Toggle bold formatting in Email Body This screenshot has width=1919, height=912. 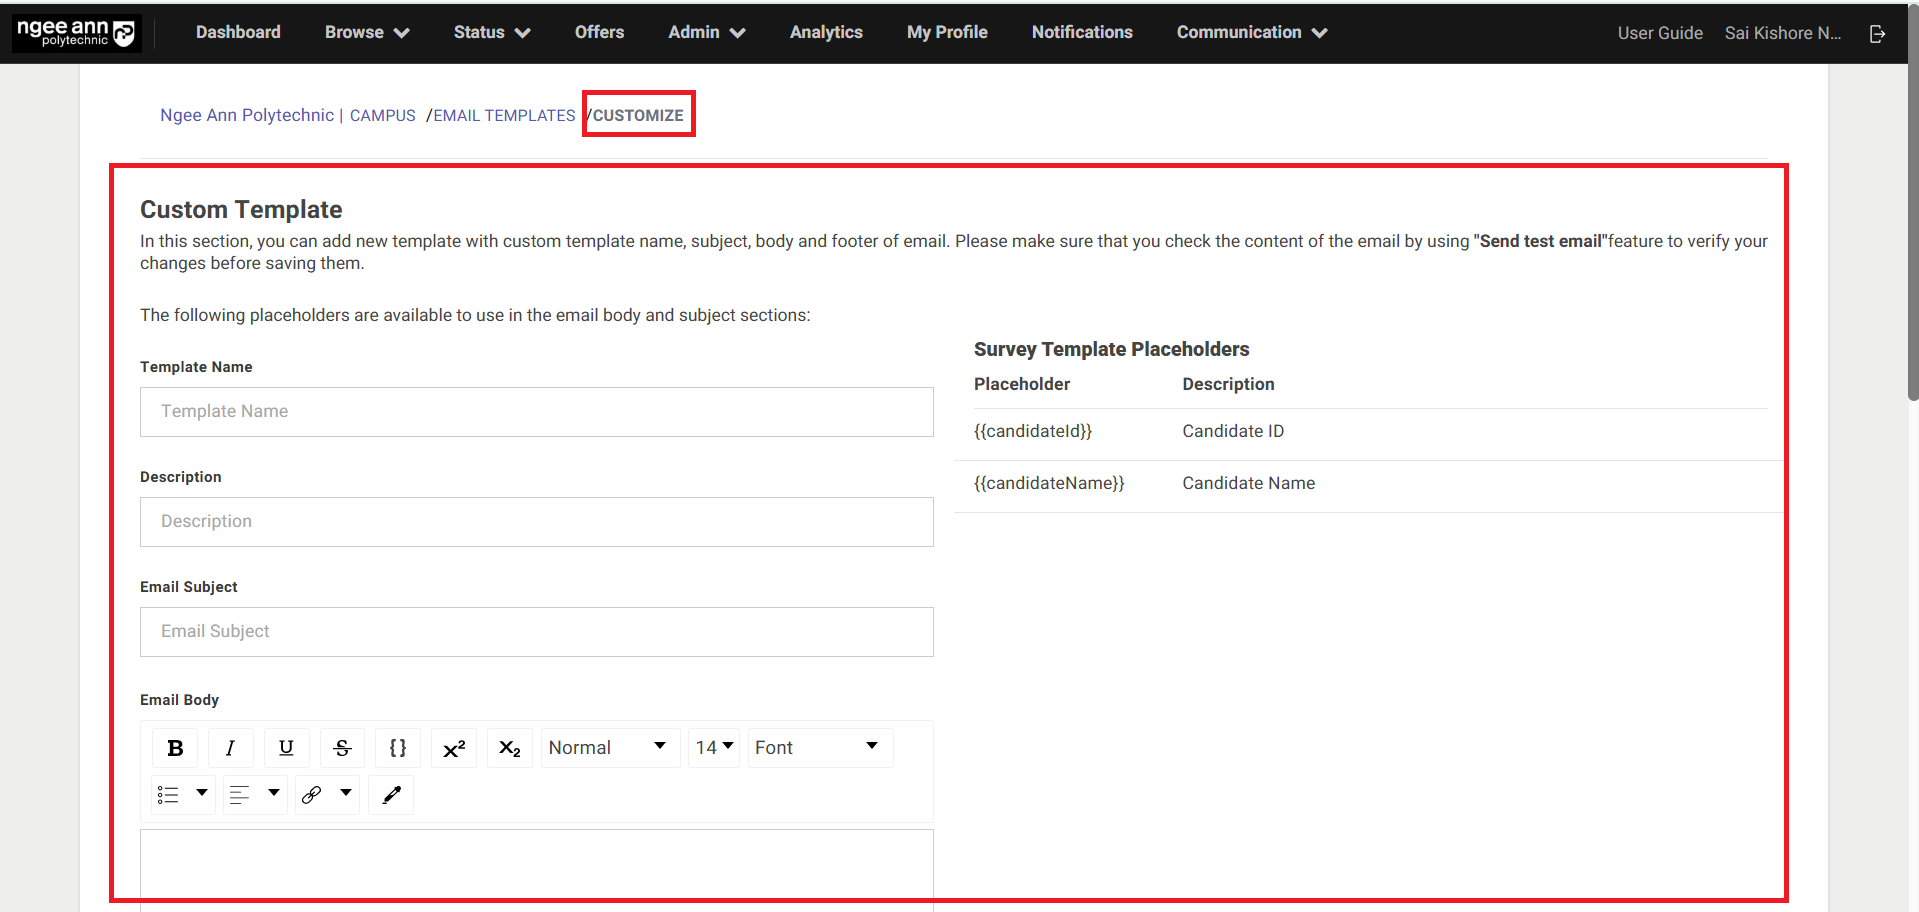[175, 748]
